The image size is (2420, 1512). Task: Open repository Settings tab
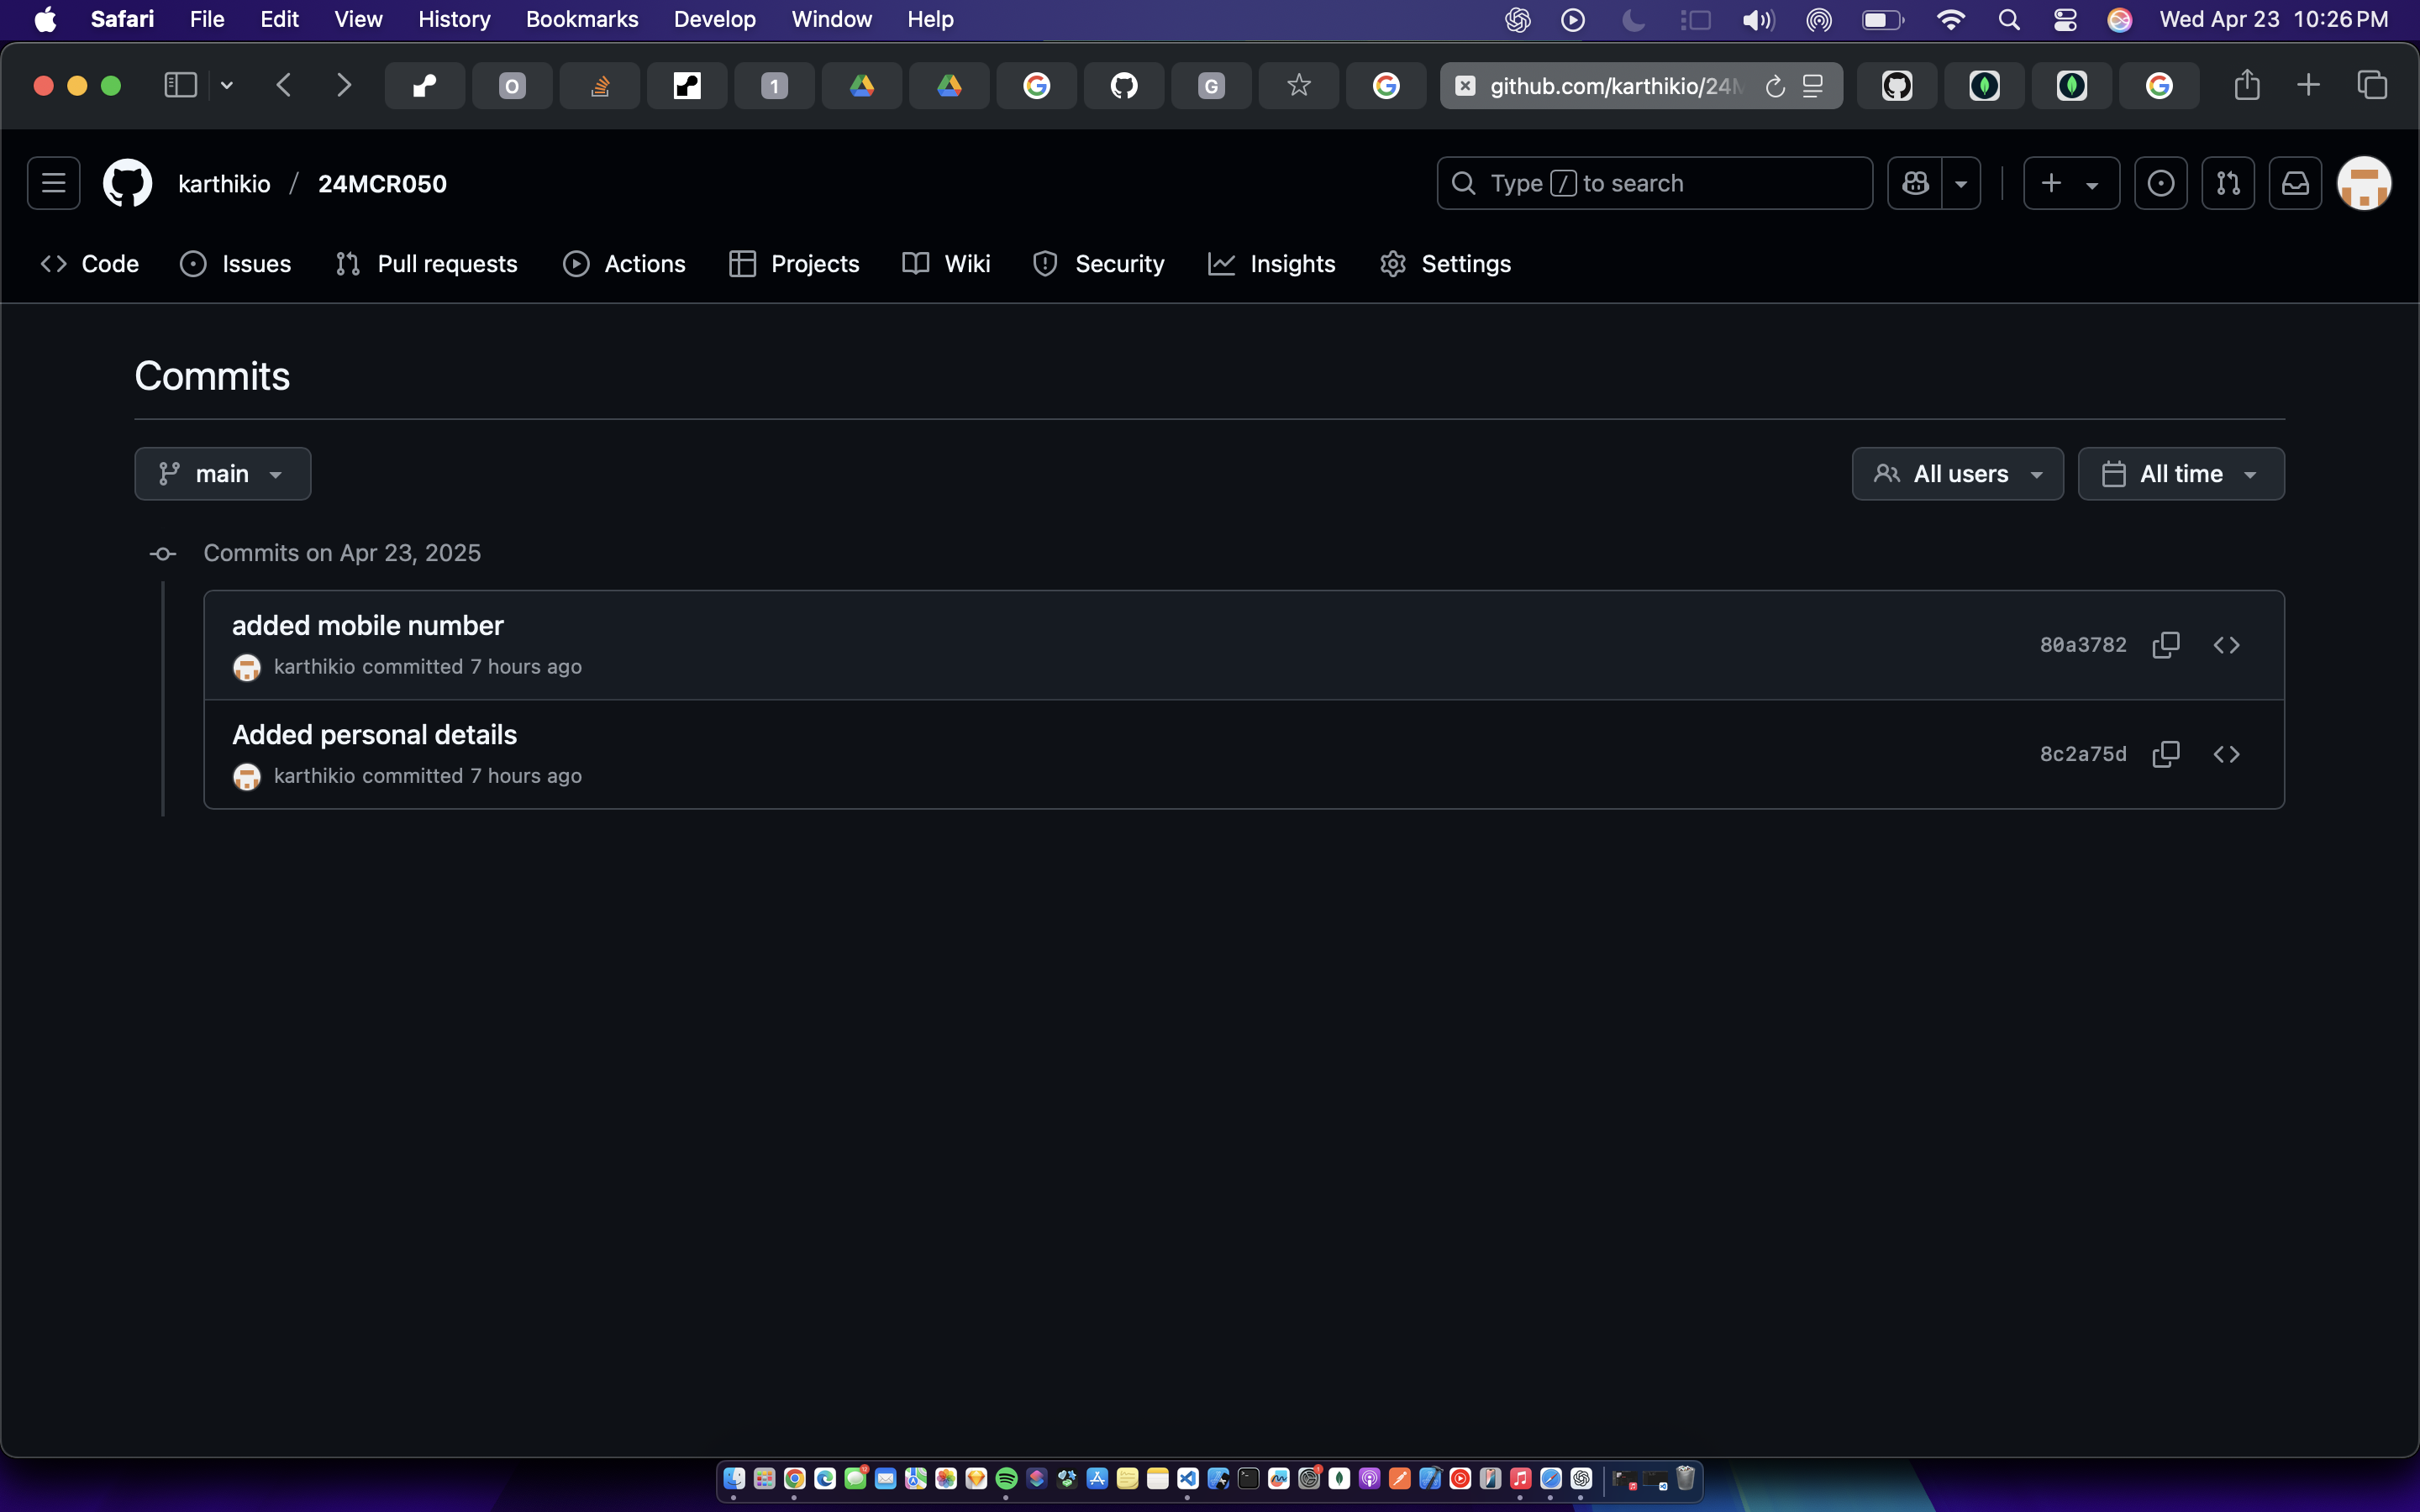[x=1445, y=264]
